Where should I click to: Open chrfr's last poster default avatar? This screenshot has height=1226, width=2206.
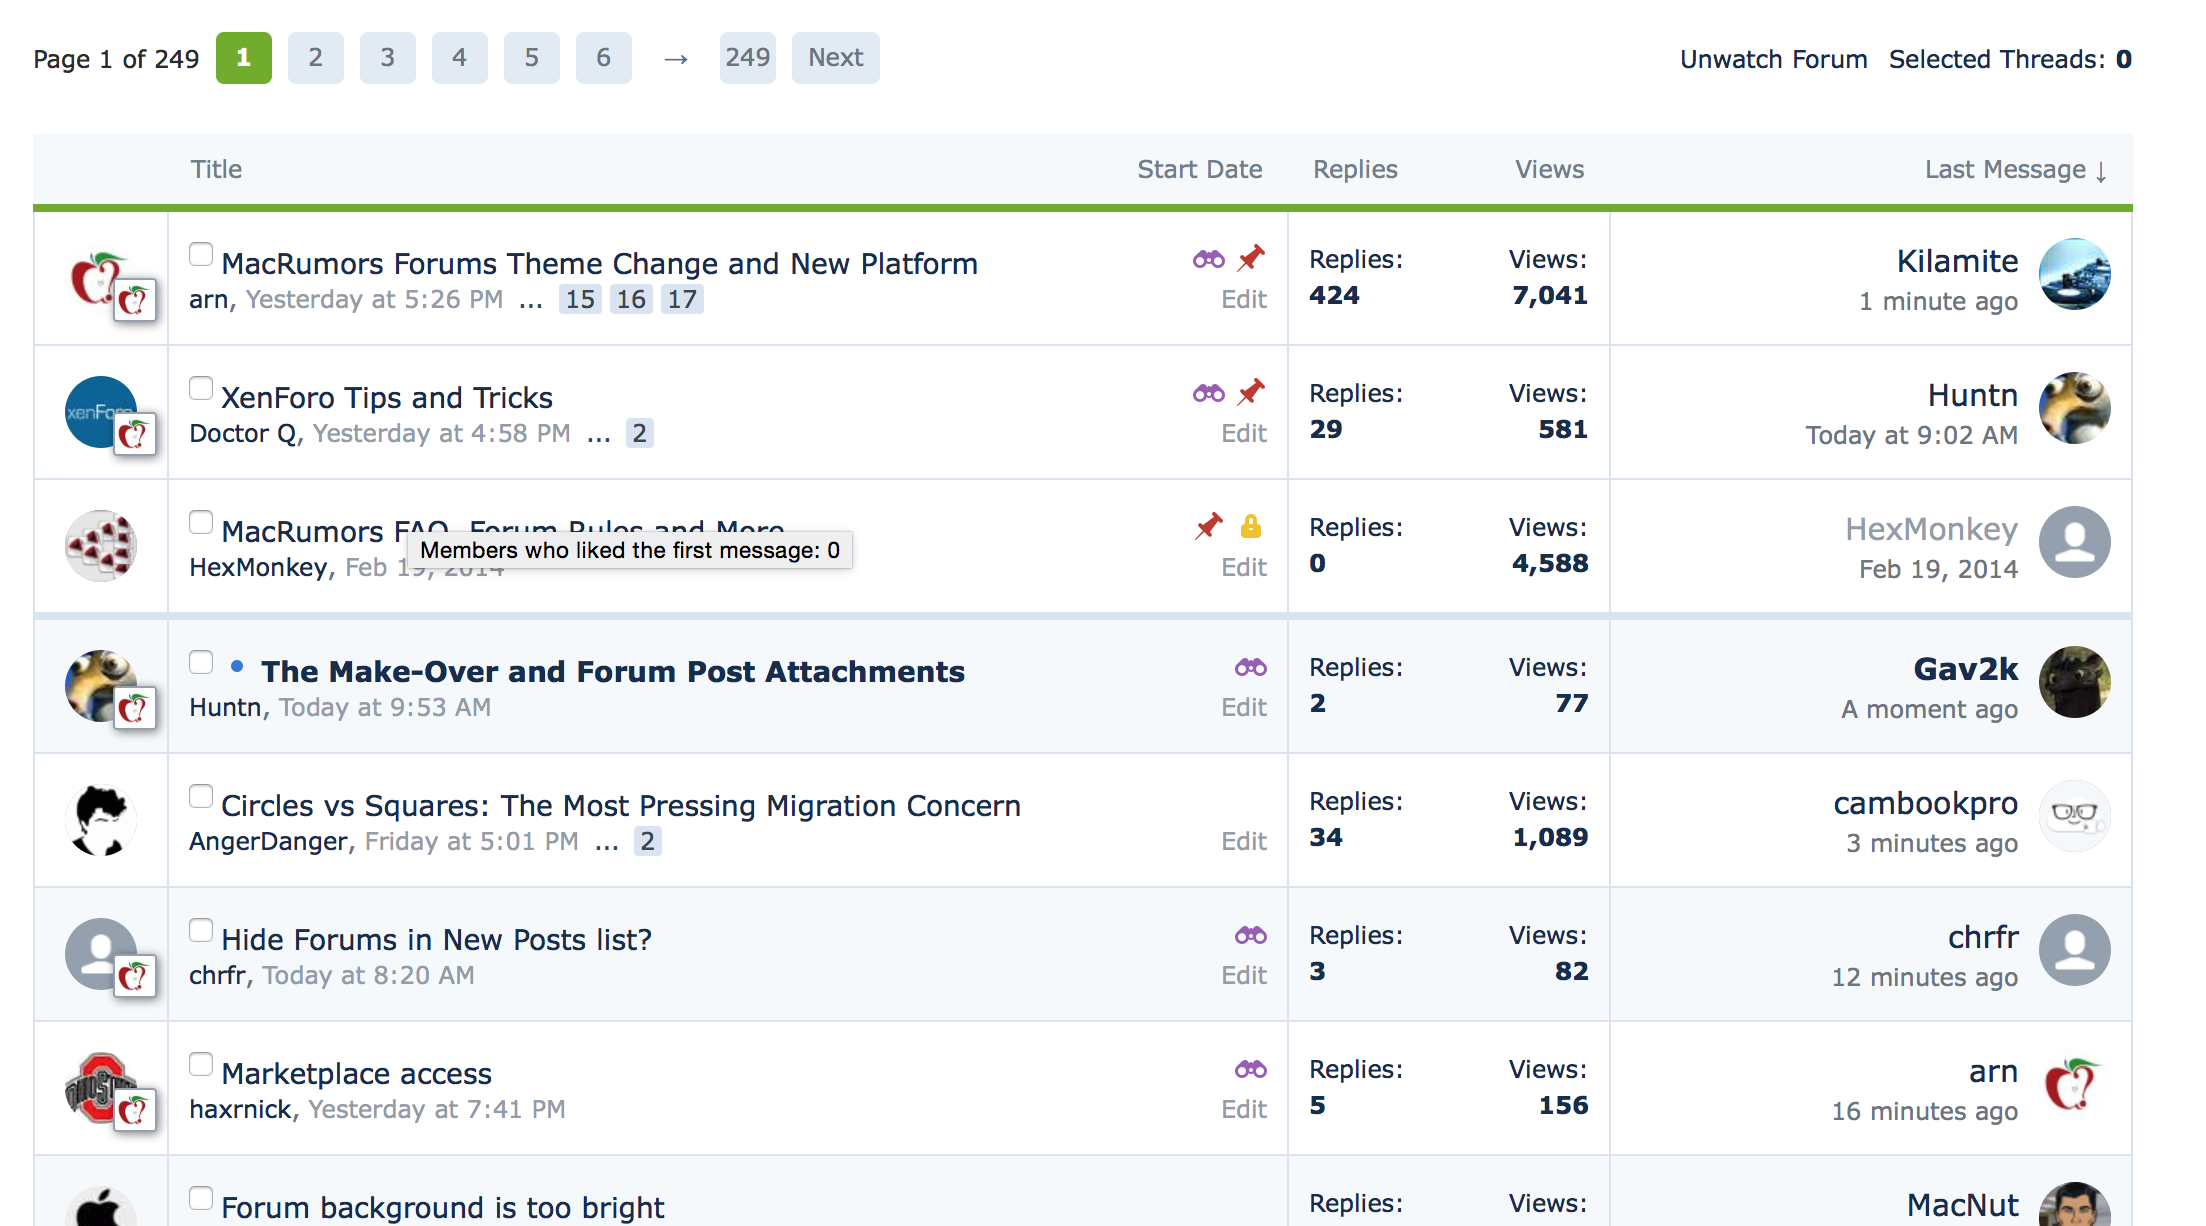2075,950
